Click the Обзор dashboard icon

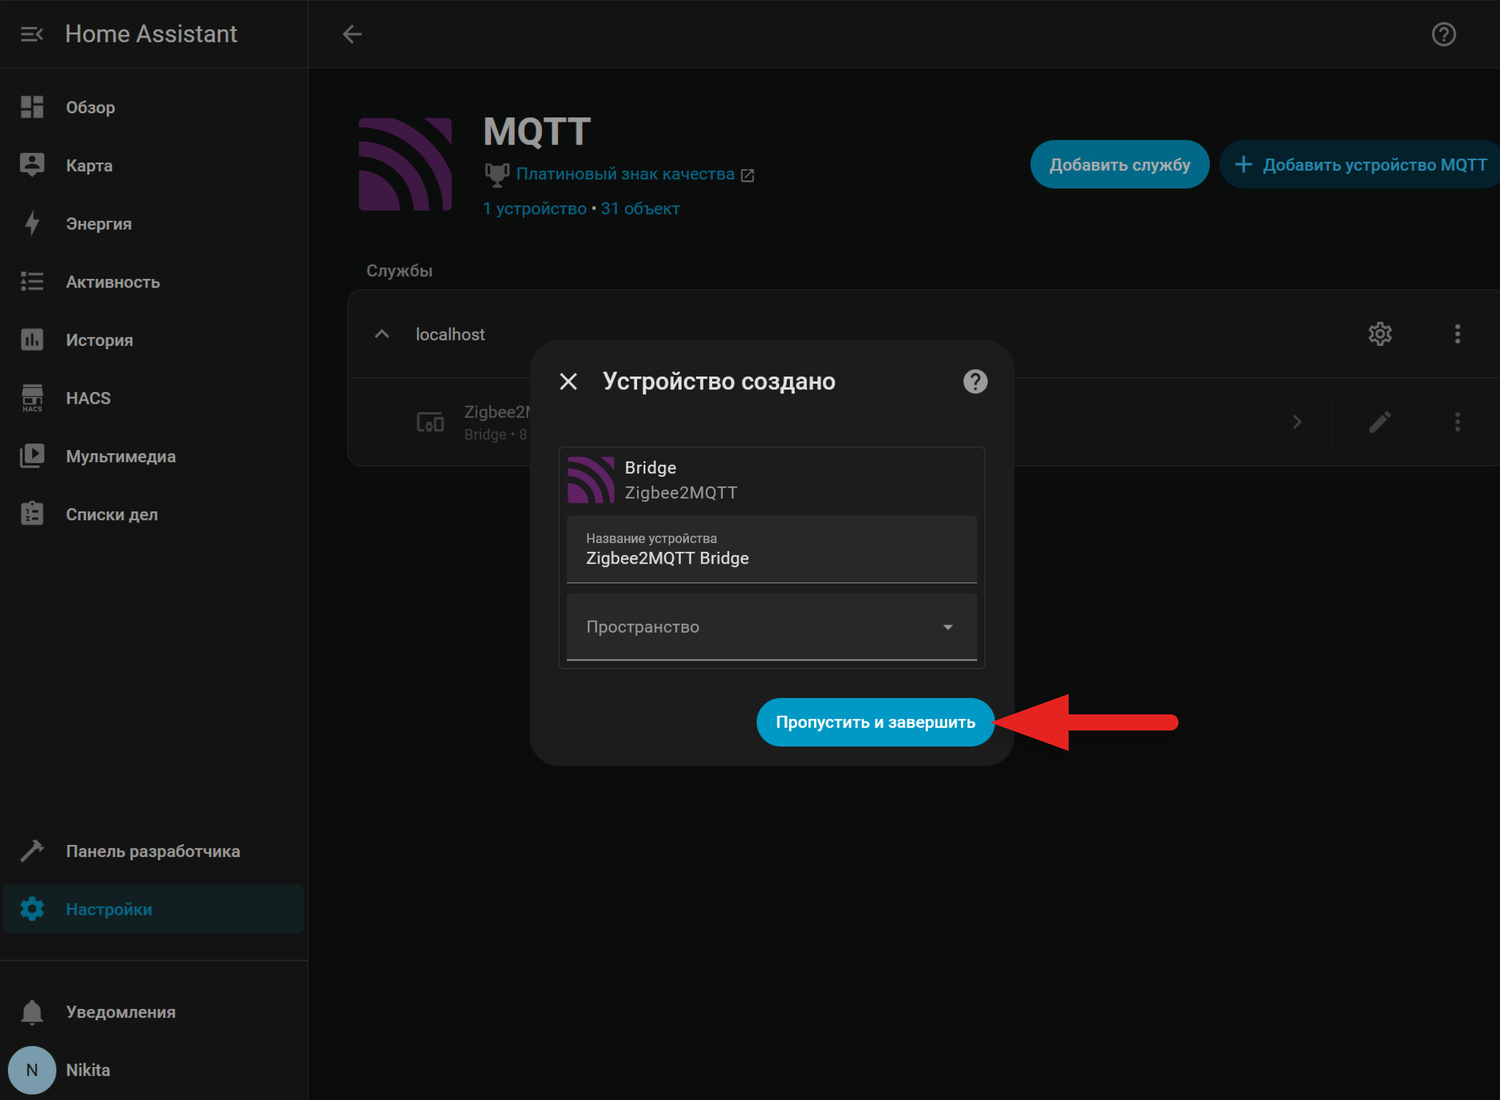tap(32, 107)
